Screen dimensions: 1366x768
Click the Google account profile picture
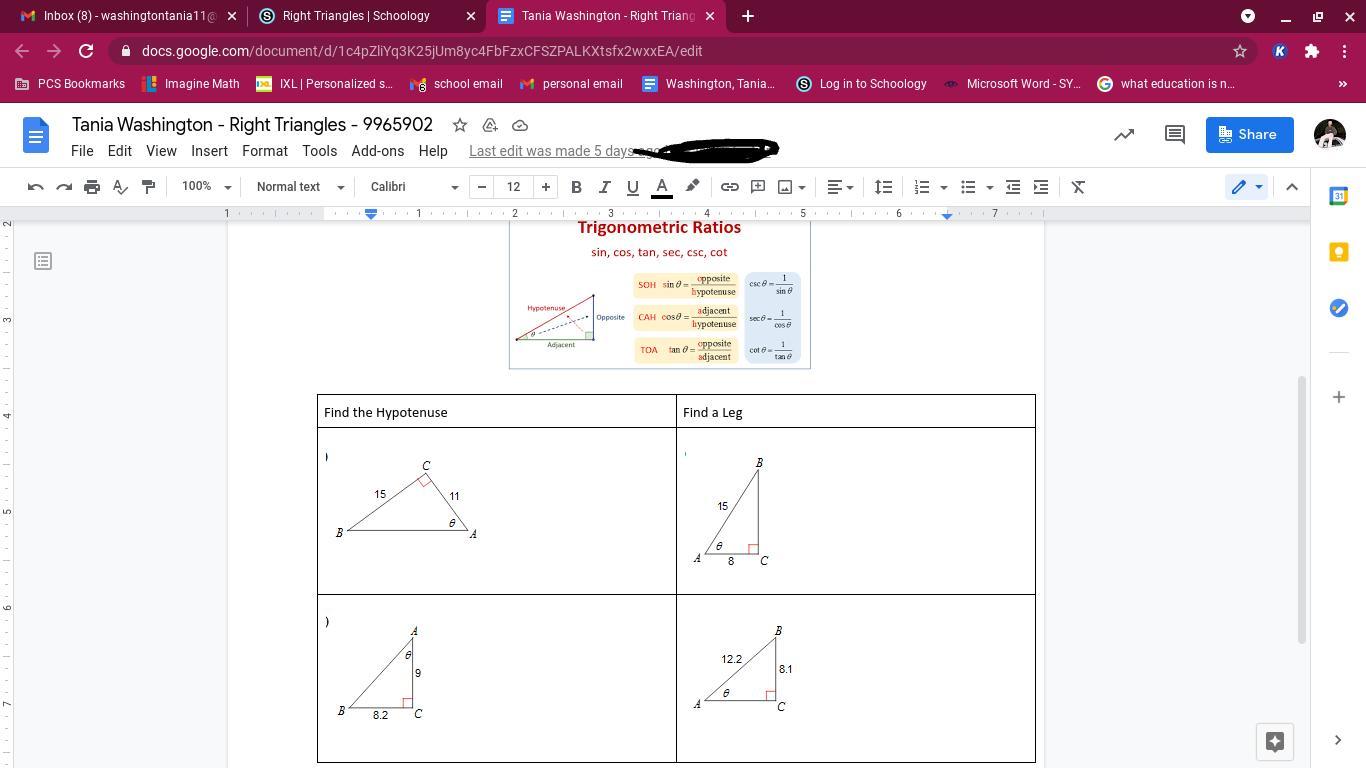[x=1329, y=134]
